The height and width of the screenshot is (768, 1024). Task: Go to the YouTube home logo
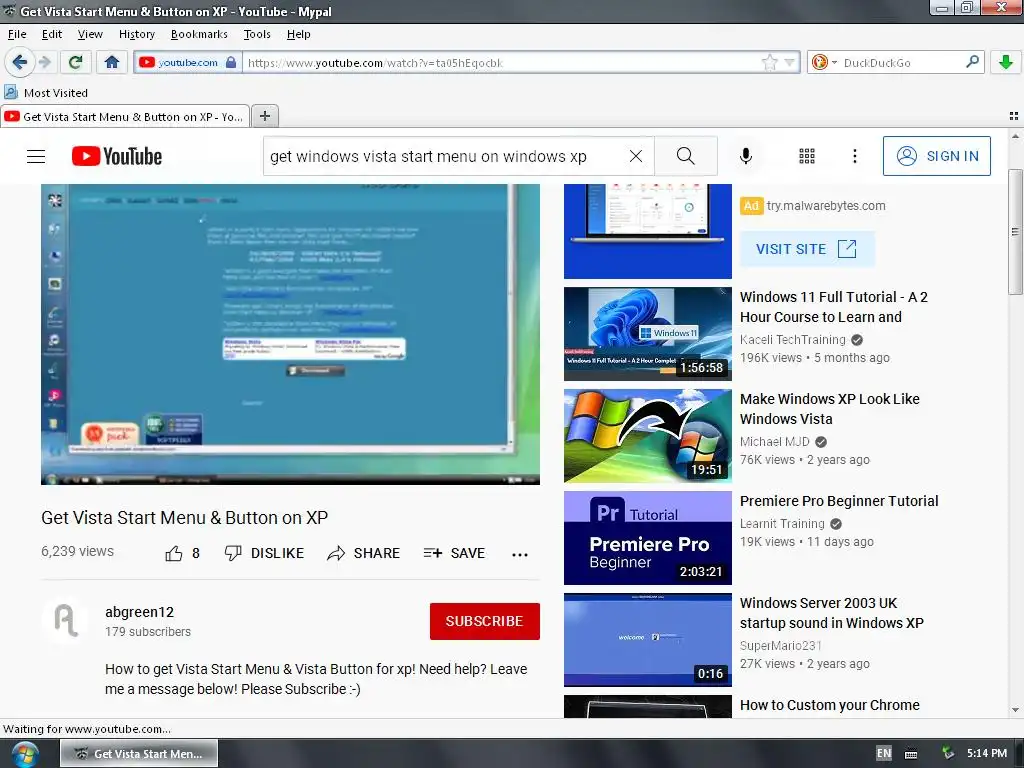tap(116, 156)
